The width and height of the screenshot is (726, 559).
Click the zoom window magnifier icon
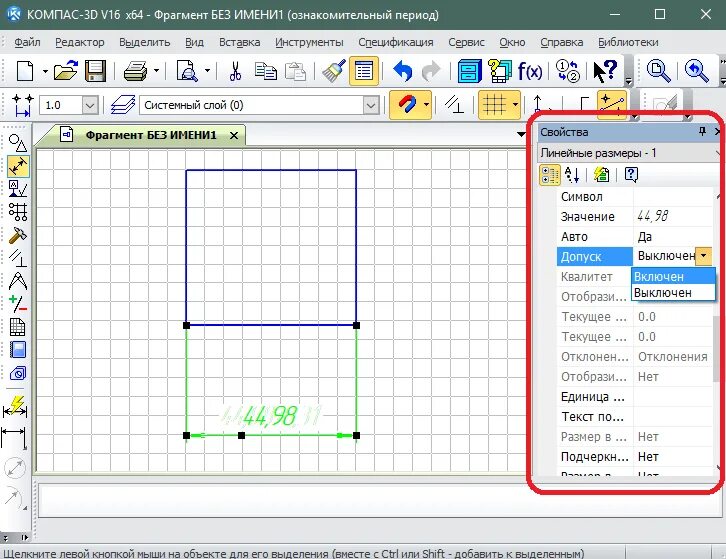point(658,71)
